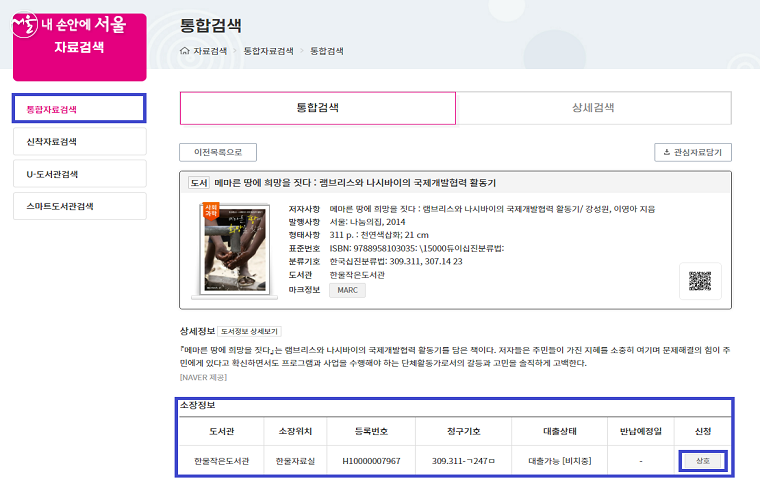Switch to the 통합검색 tab
Screen dimensions: 760x485
coord(317,108)
